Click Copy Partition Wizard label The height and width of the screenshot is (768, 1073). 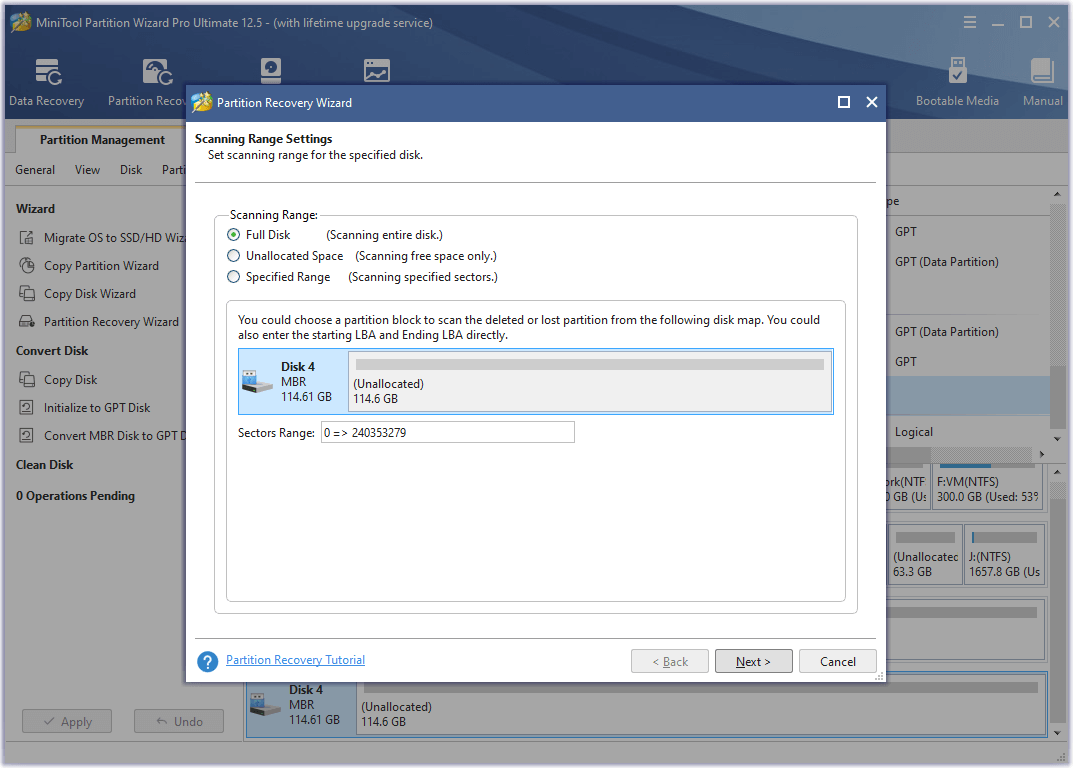pos(101,266)
